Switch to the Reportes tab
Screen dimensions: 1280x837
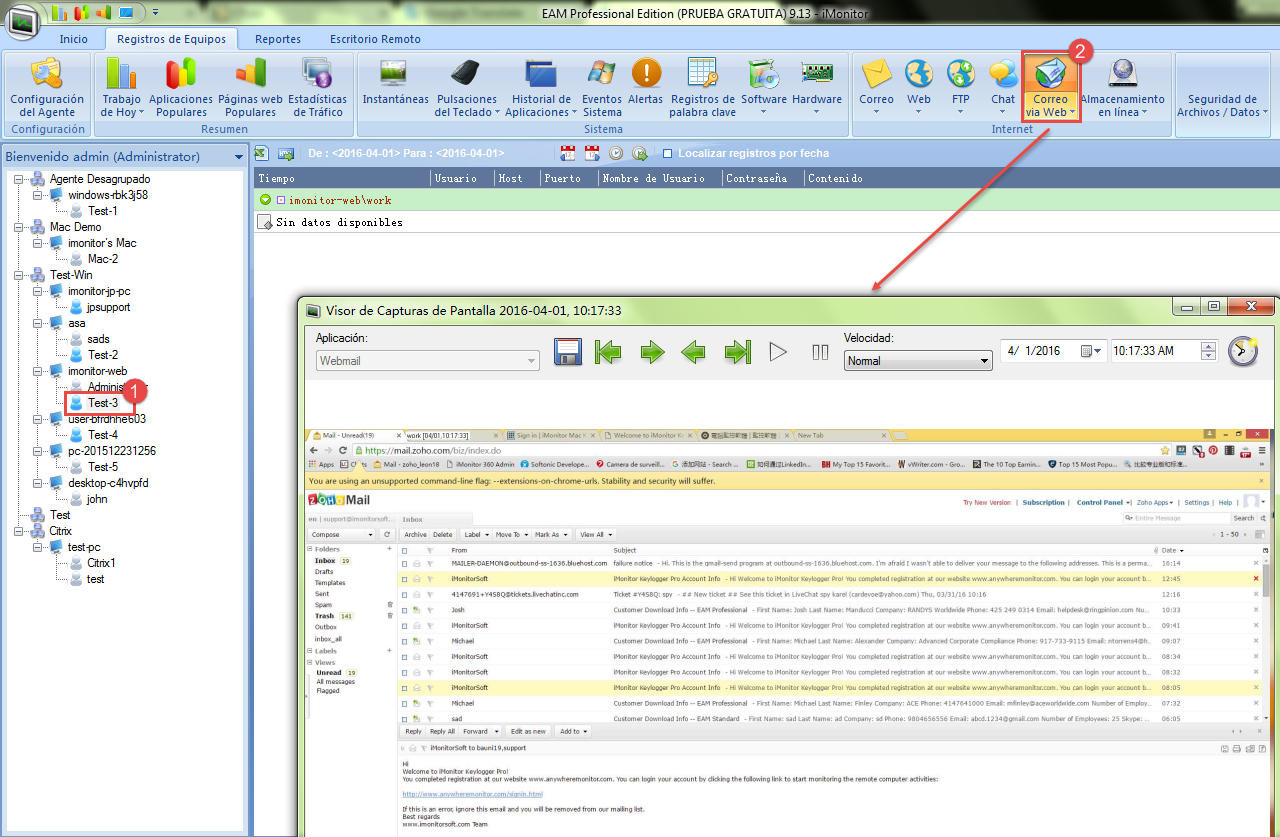(x=277, y=39)
